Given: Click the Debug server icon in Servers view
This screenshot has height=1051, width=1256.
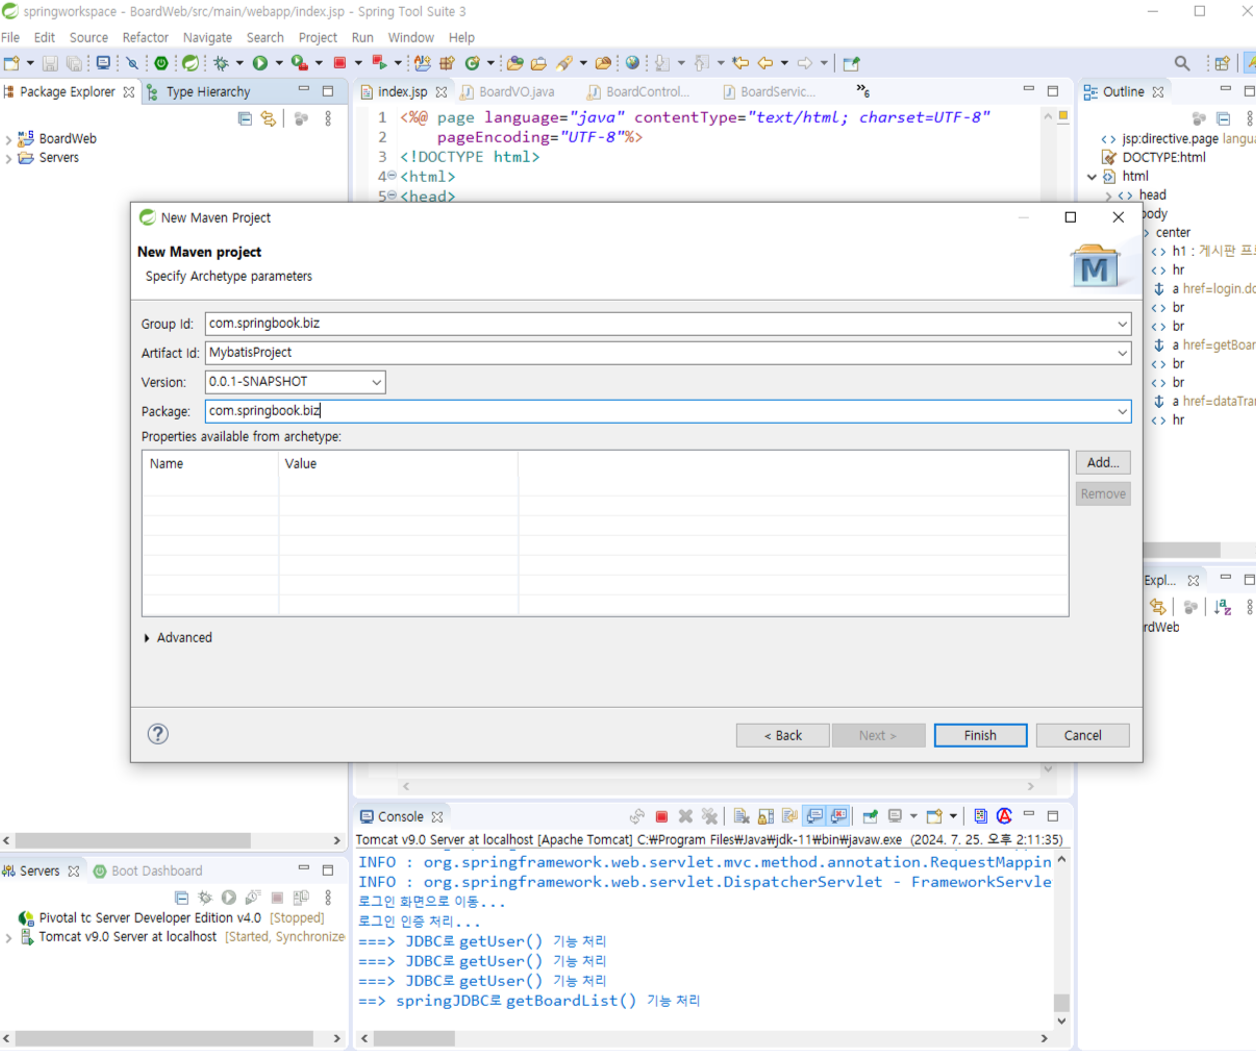Looking at the screenshot, I should (x=205, y=898).
